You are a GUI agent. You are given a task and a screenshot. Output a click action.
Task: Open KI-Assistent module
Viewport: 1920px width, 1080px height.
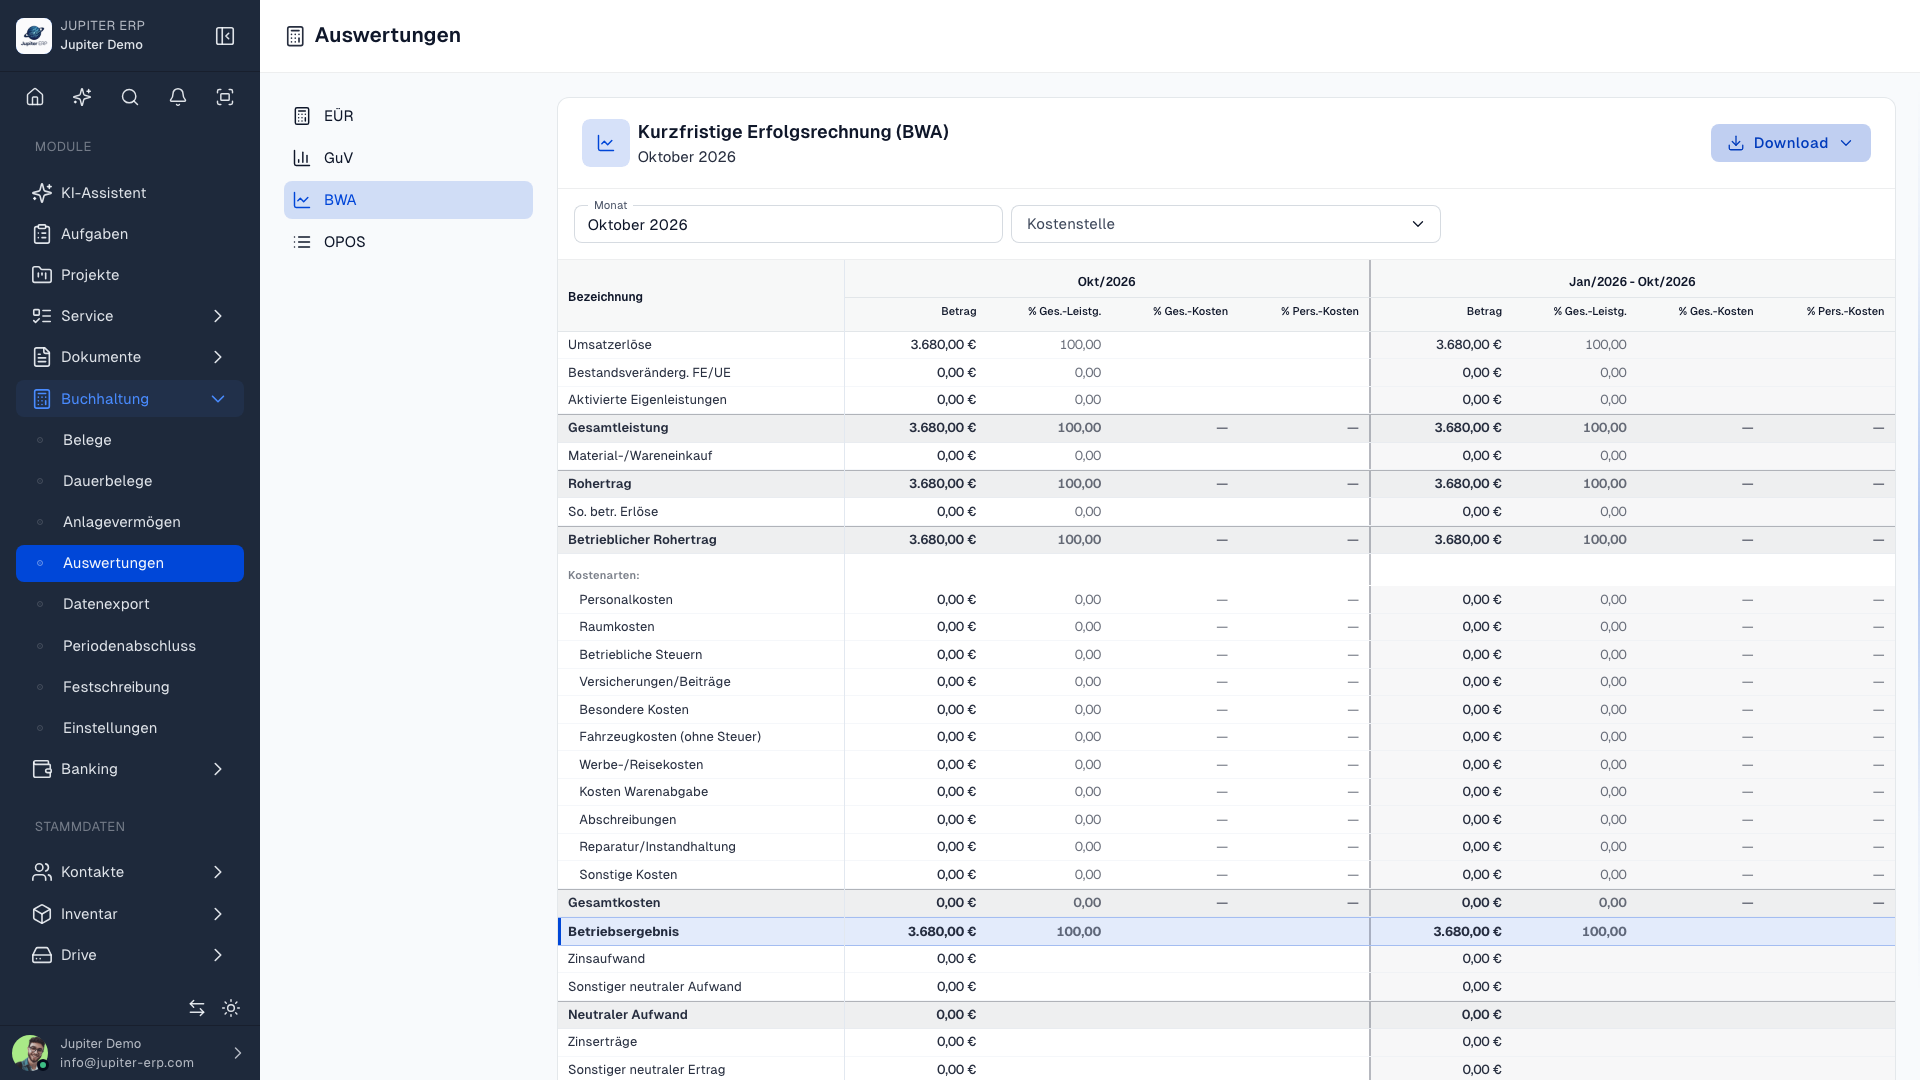(x=130, y=193)
